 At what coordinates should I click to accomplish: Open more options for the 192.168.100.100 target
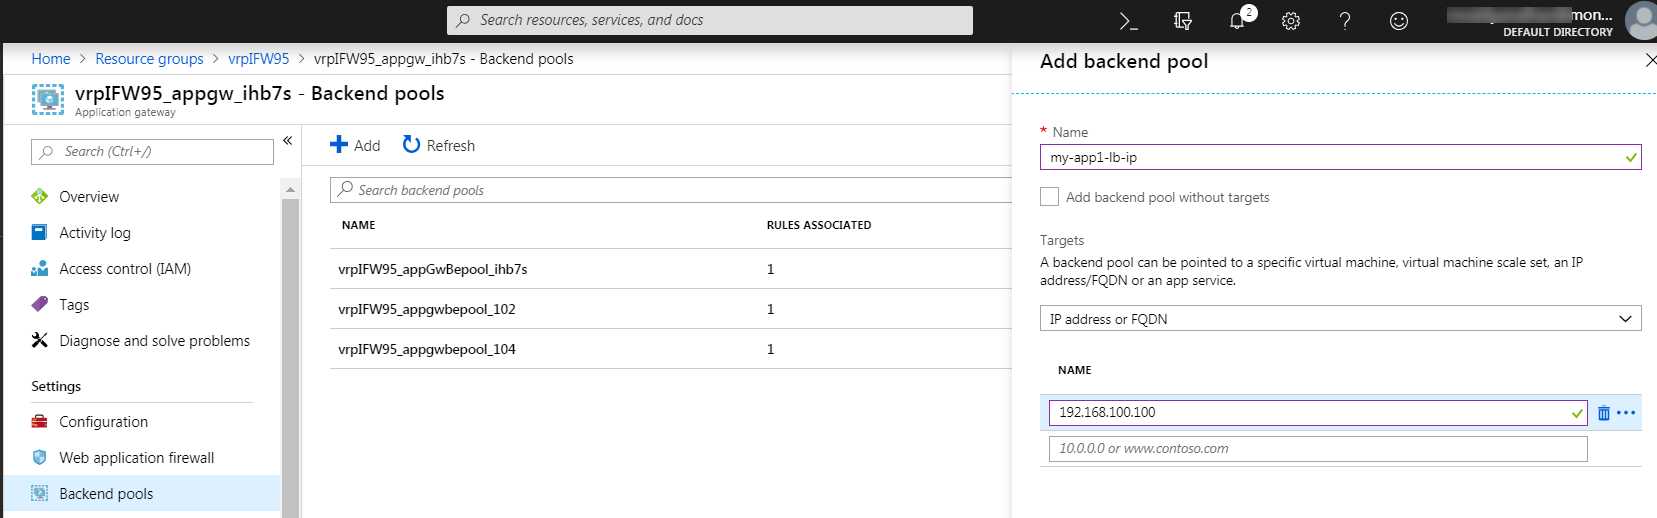pyautogui.click(x=1626, y=413)
